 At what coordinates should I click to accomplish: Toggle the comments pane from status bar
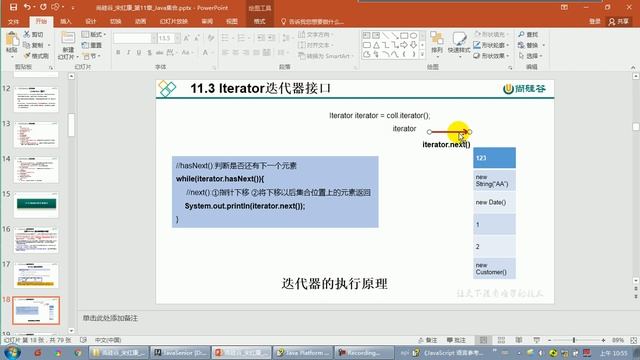click(456, 340)
